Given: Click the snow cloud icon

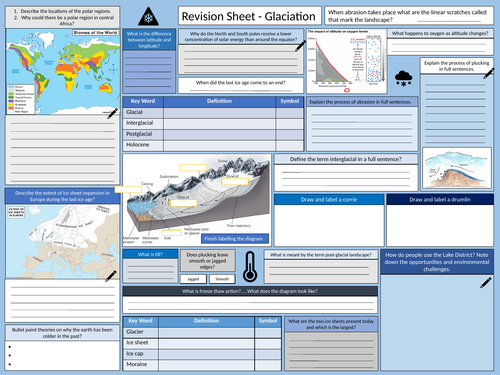Looking at the screenshot, I should [x=403, y=79].
